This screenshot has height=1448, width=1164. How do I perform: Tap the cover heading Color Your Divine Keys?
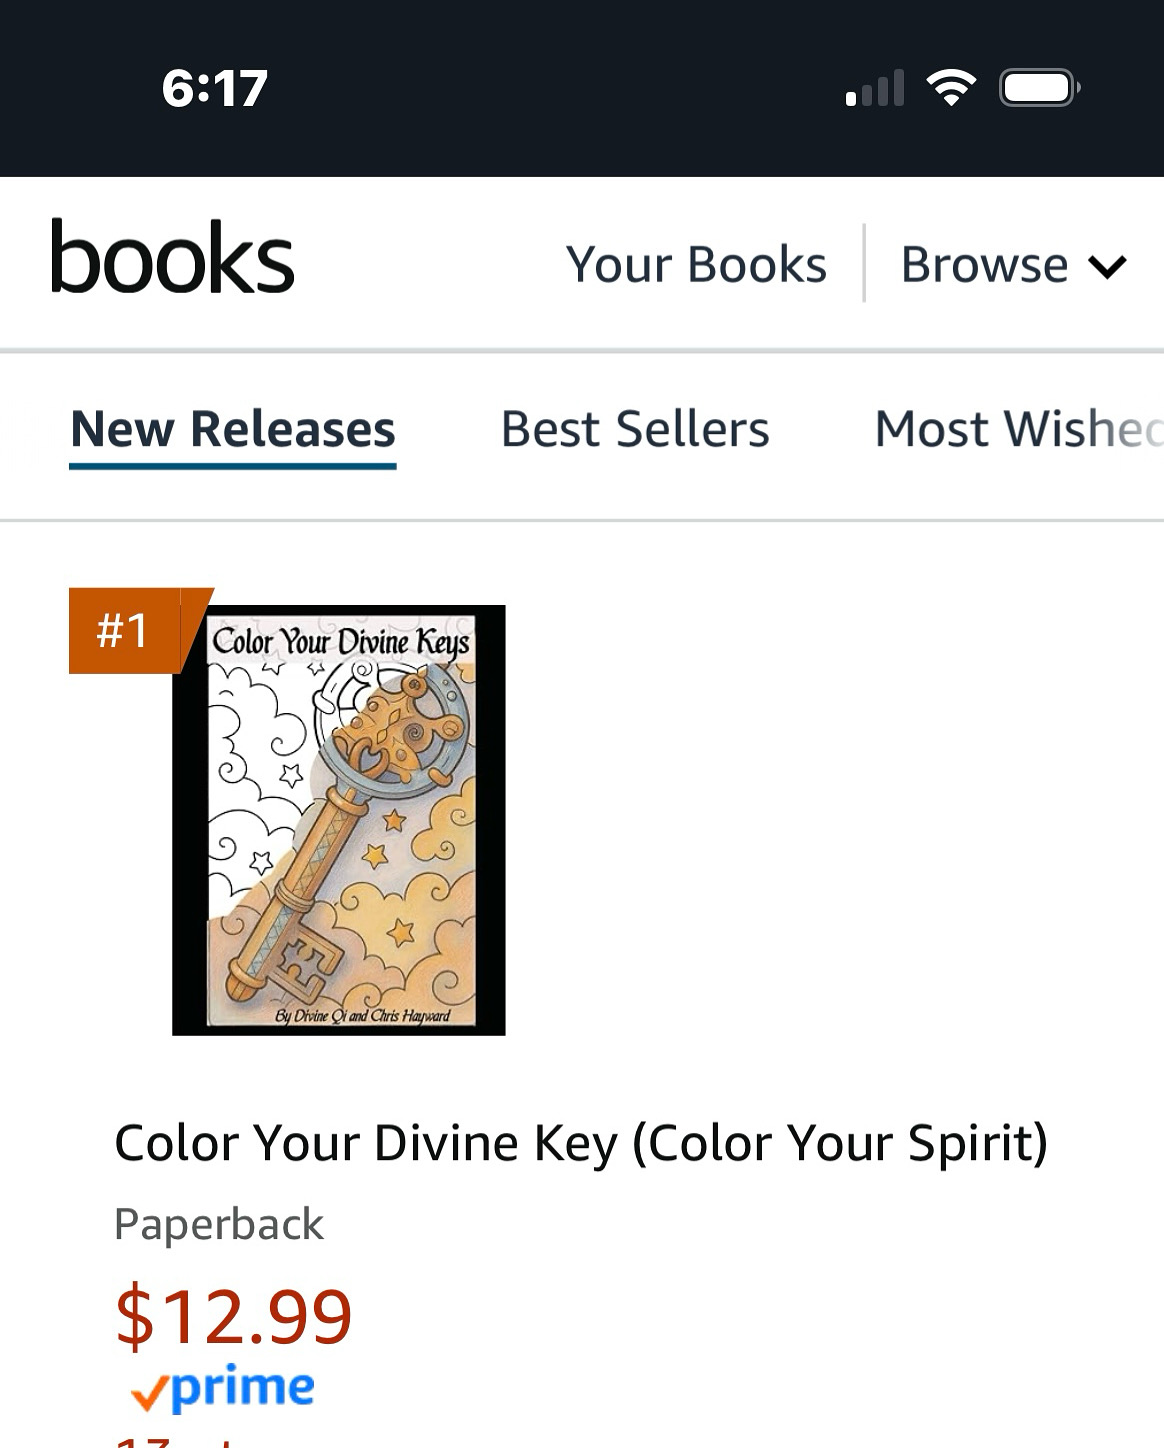click(340, 641)
